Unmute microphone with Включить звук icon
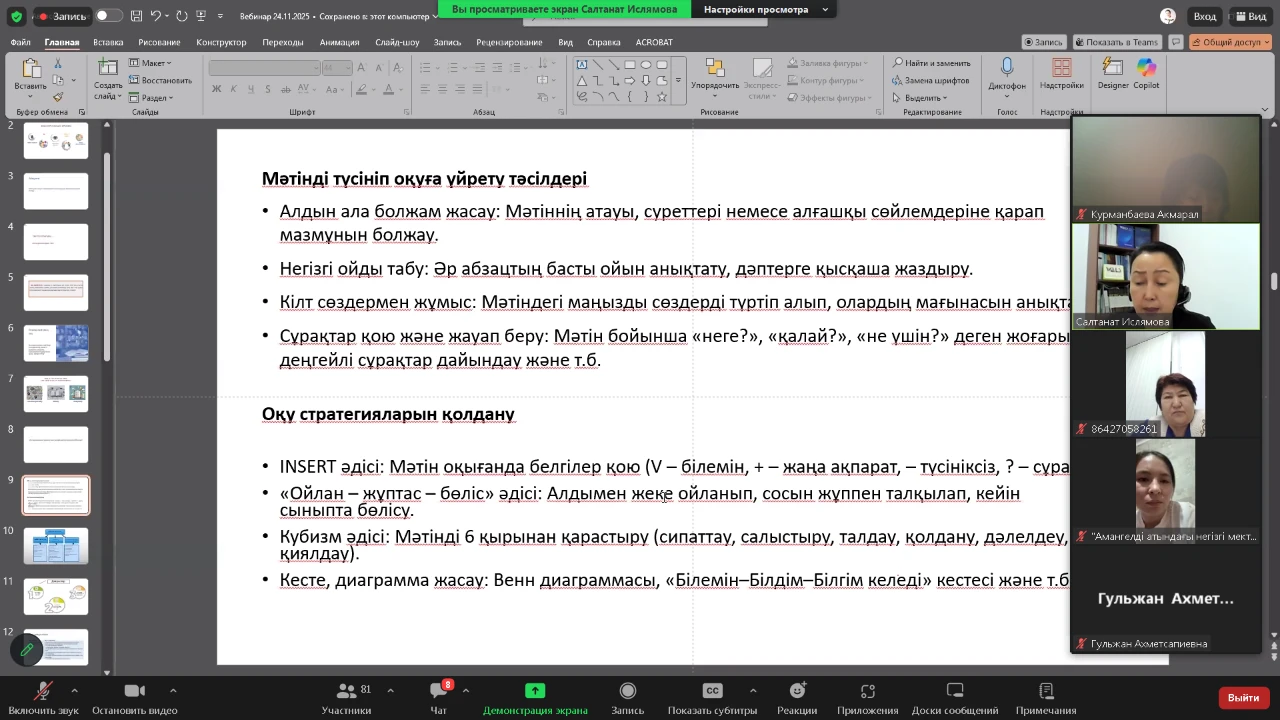Screen dimensions: 1280x720 tap(43, 692)
